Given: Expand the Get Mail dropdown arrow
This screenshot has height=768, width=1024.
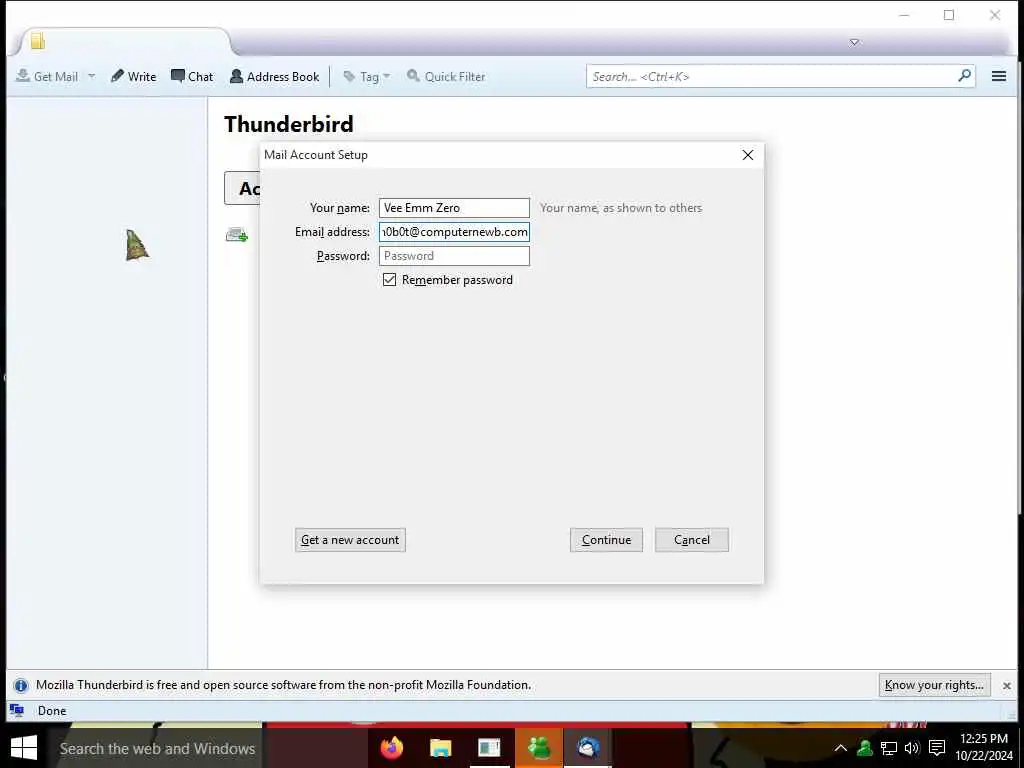Looking at the screenshot, I should pyautogui.click(x=91, y=76).
